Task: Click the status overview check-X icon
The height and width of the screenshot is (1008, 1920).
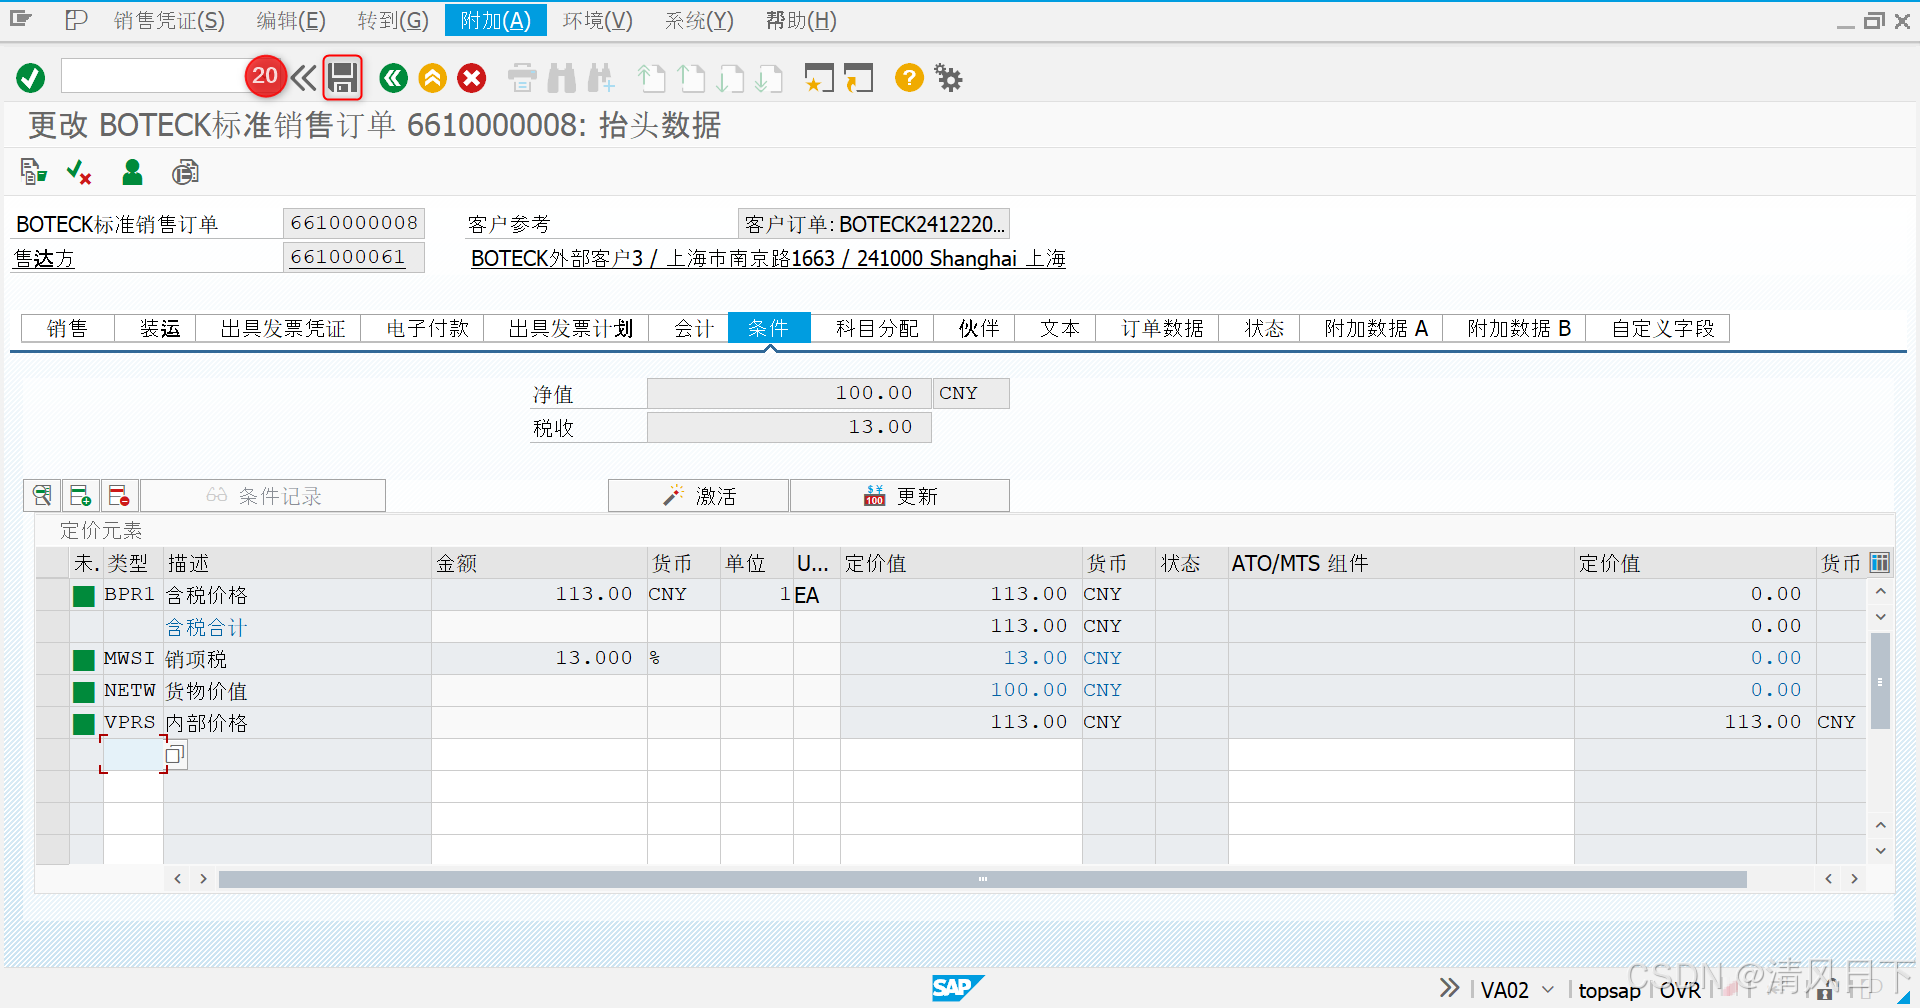Action: coord(79,172)
